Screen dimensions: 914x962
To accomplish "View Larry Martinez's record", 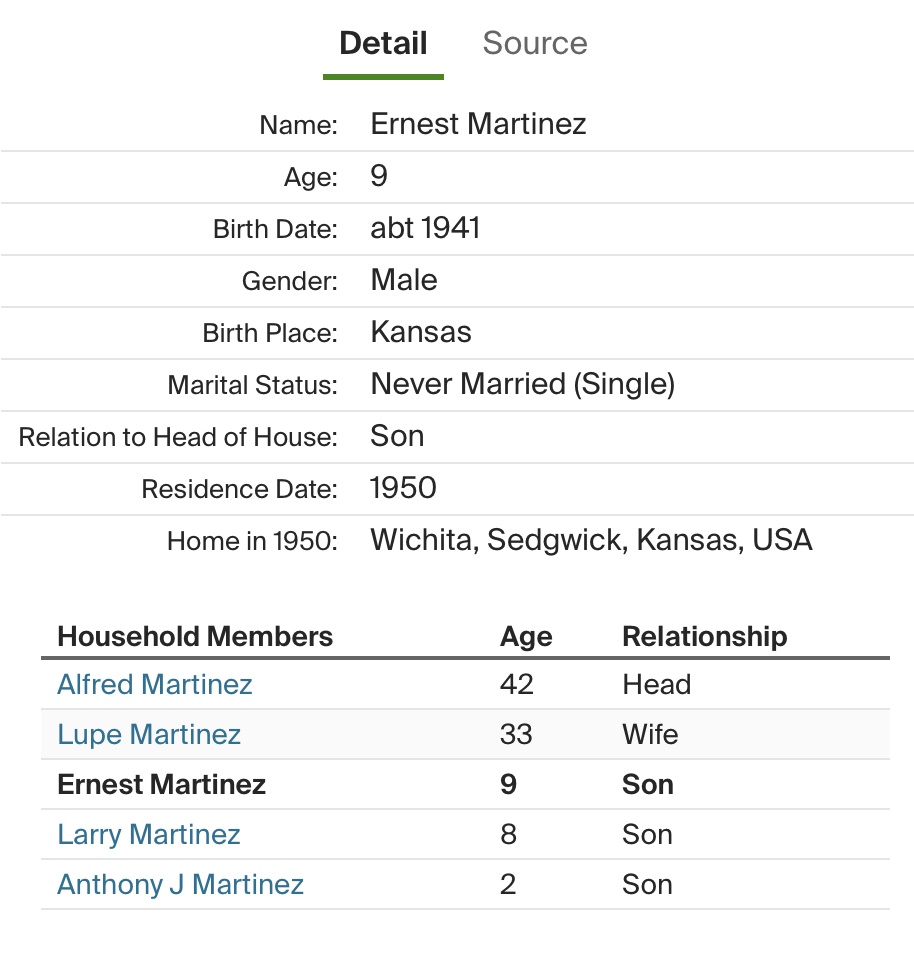I will (x=149, y=834).
